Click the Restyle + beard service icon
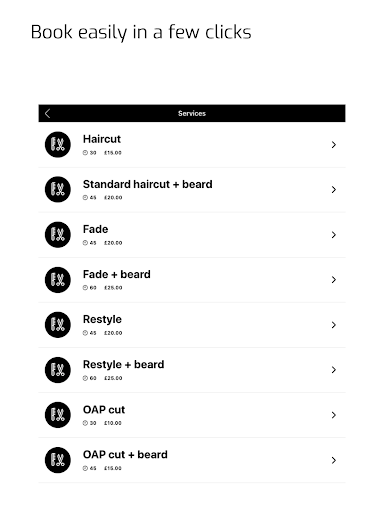 (58, 370)
